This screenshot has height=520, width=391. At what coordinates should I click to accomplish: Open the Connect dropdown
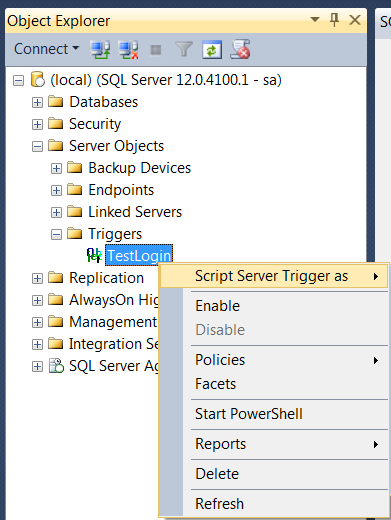coord(47,49)
